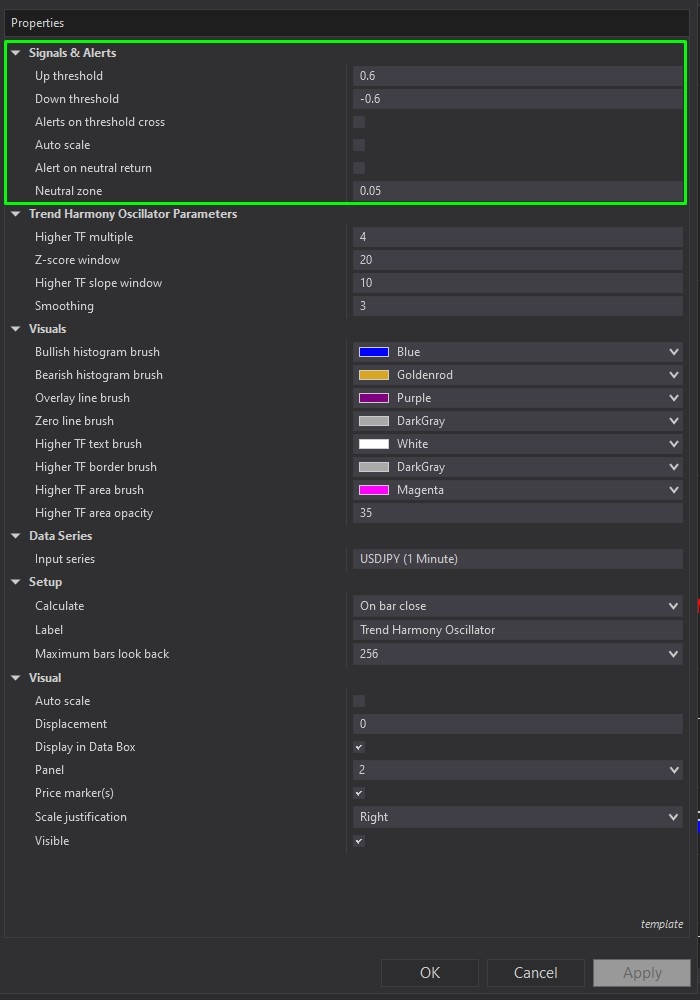
Task: Click the OK button
Action: (x=429, y=972)
